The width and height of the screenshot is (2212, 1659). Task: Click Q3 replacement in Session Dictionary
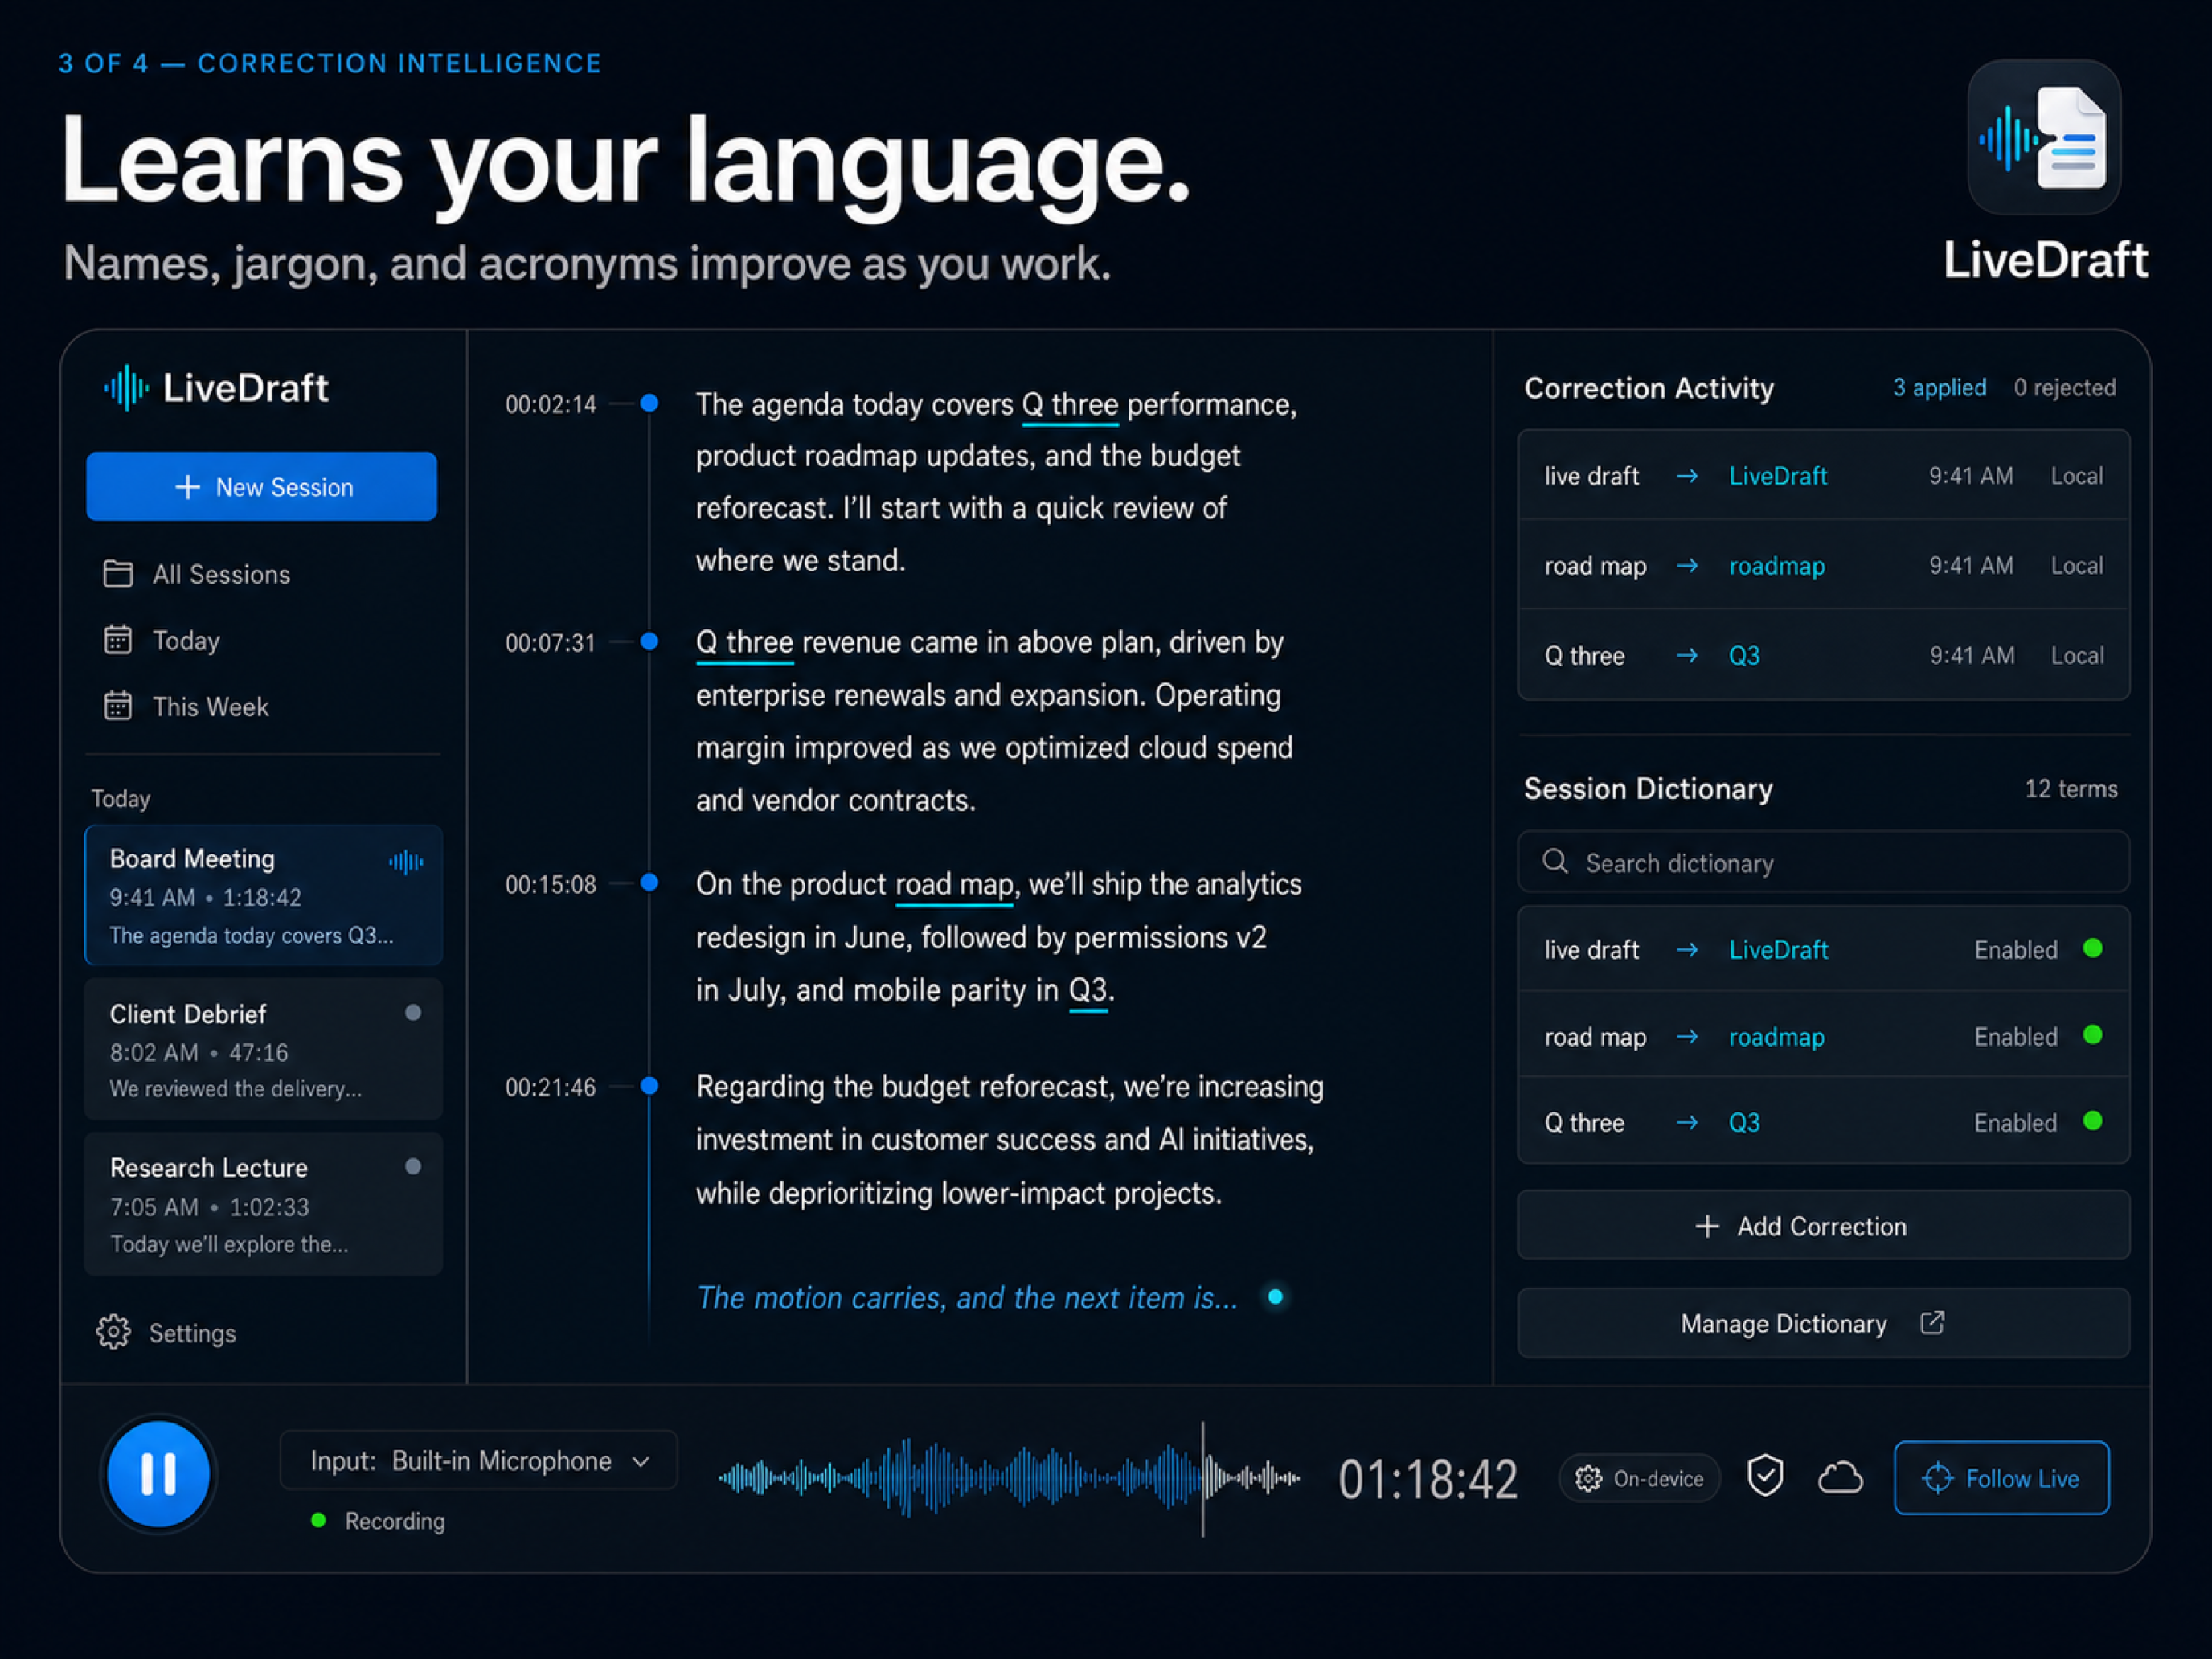point(1744,1123)
